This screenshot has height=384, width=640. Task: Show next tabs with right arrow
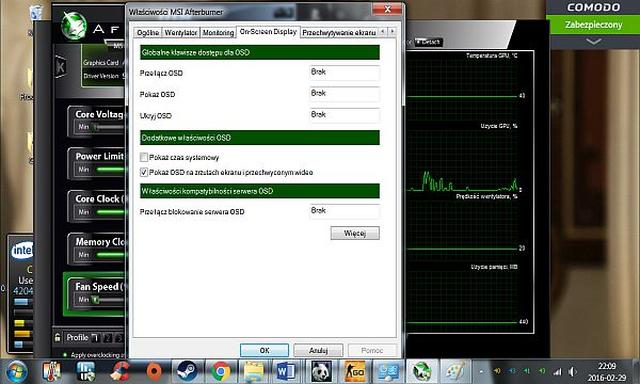click(x=392, y=31)
